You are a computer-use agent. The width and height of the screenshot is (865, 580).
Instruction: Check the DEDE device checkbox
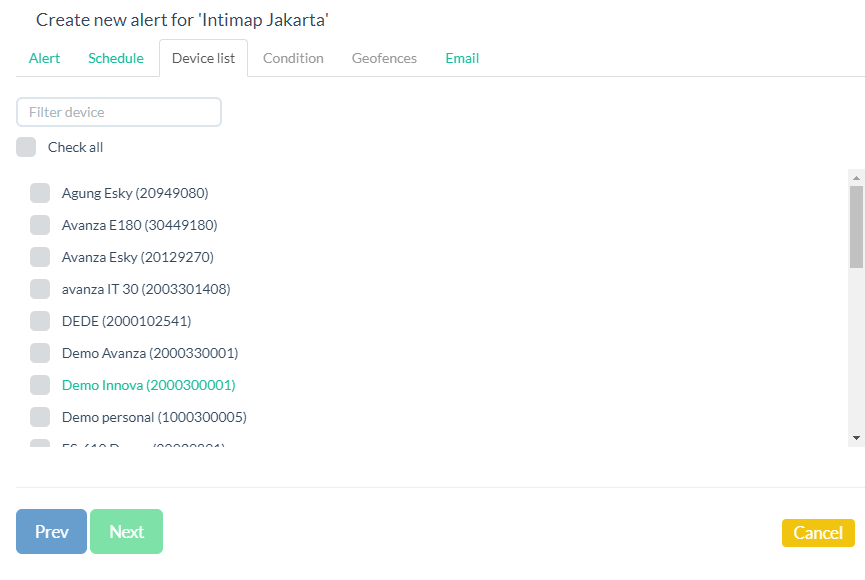[40, 321]
